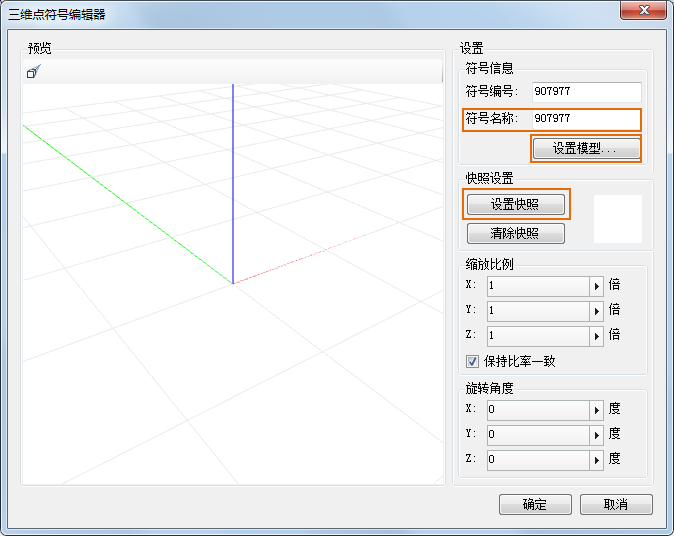Open the 旋转角度 X arrow dropdown

point(597,410)
